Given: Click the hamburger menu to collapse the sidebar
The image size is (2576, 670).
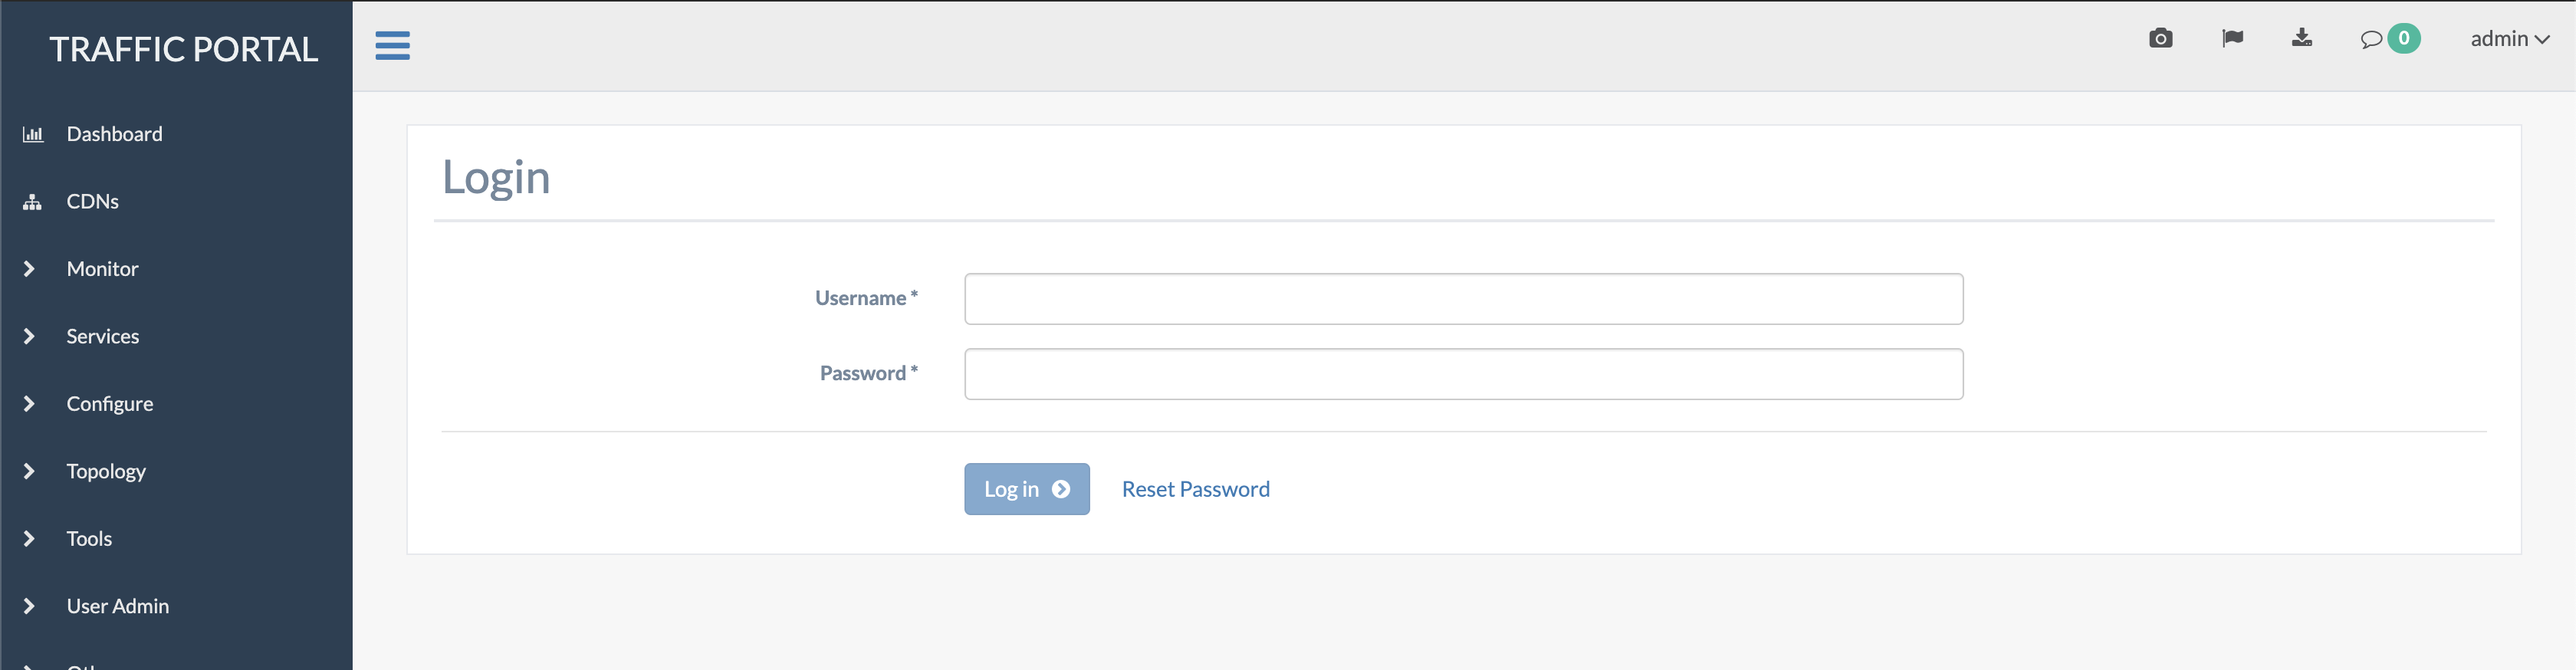Looking at the screenshot, I should coord(392,46).
